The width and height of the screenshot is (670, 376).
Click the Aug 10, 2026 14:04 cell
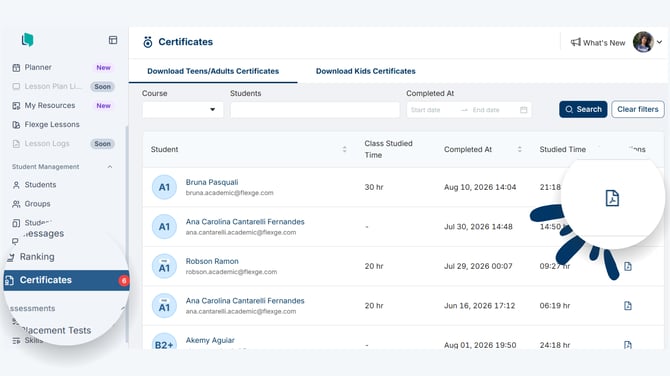pyautogui.click(x=480, y=187)
